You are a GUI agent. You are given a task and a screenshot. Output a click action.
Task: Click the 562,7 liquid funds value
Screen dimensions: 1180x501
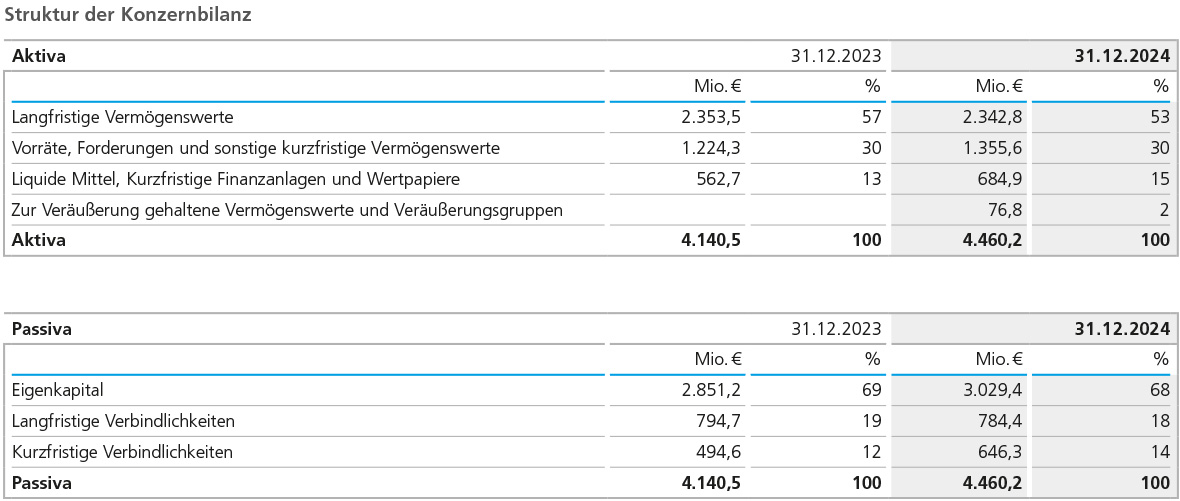716,179
